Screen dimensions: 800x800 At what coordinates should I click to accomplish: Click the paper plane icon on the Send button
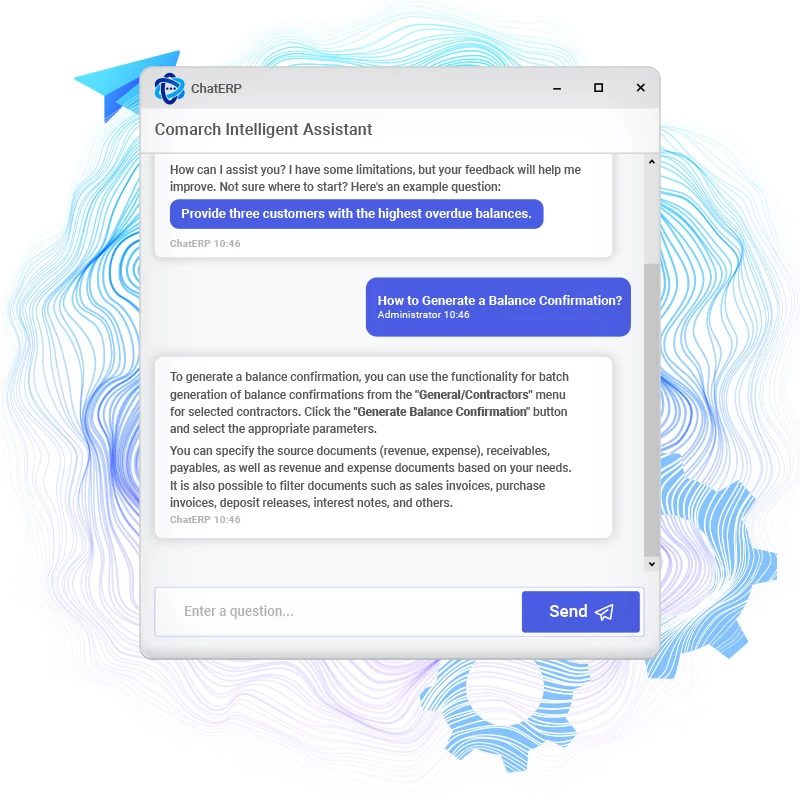point(605,612)
